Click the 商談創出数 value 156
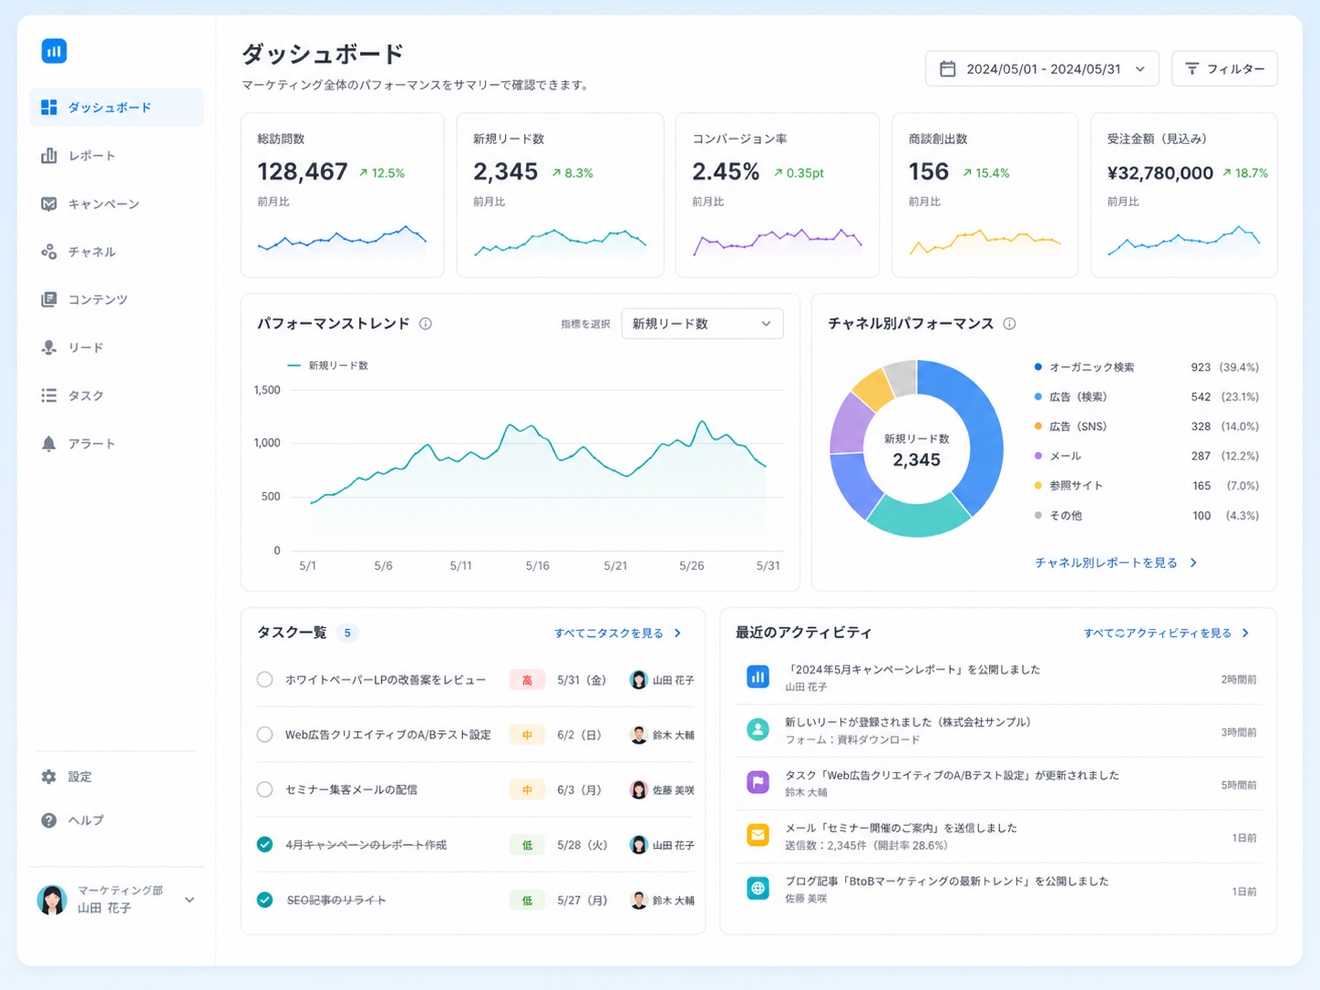The height and width of the screenshot is (990, 1320). [x=928, y=172]
